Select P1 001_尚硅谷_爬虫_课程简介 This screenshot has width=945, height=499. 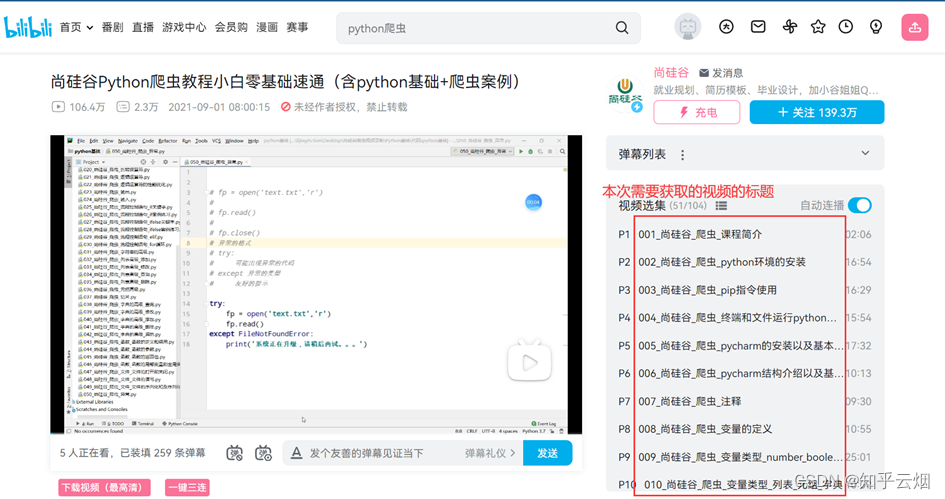744,234
